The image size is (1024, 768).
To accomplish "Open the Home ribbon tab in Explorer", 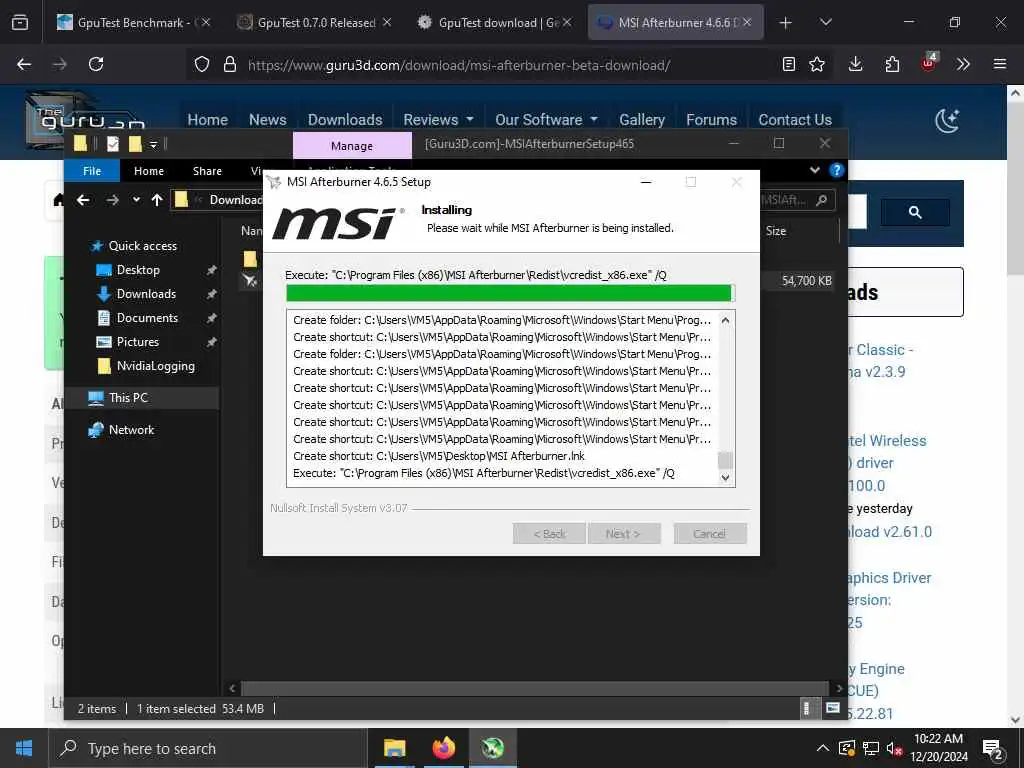I will coord(149,171).
